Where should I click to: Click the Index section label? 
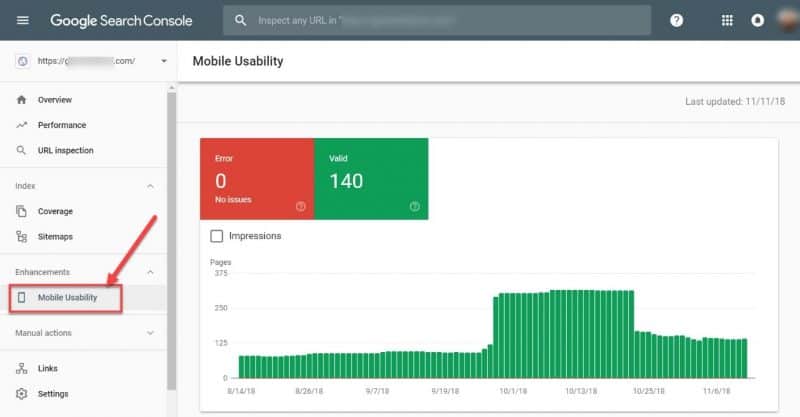25,186
